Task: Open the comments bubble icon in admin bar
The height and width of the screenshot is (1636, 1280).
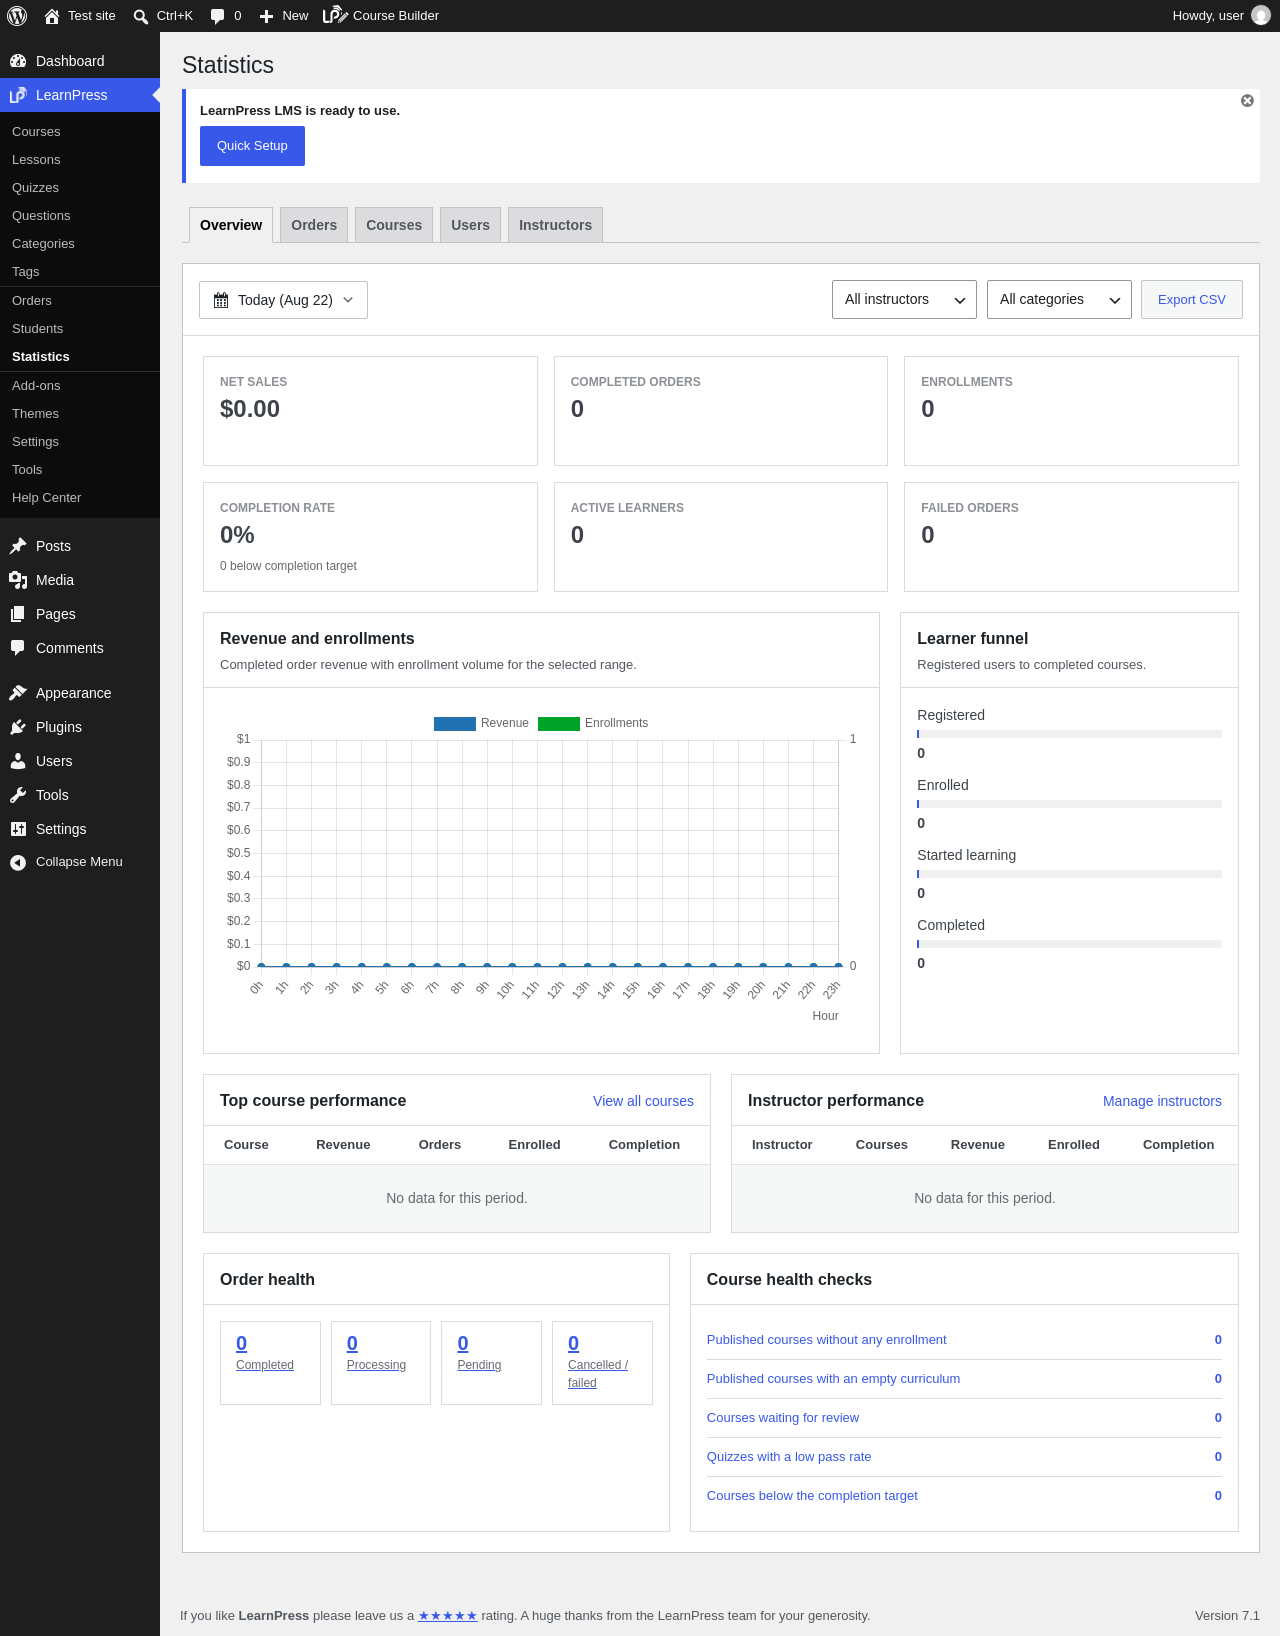Action: (218, 16)
